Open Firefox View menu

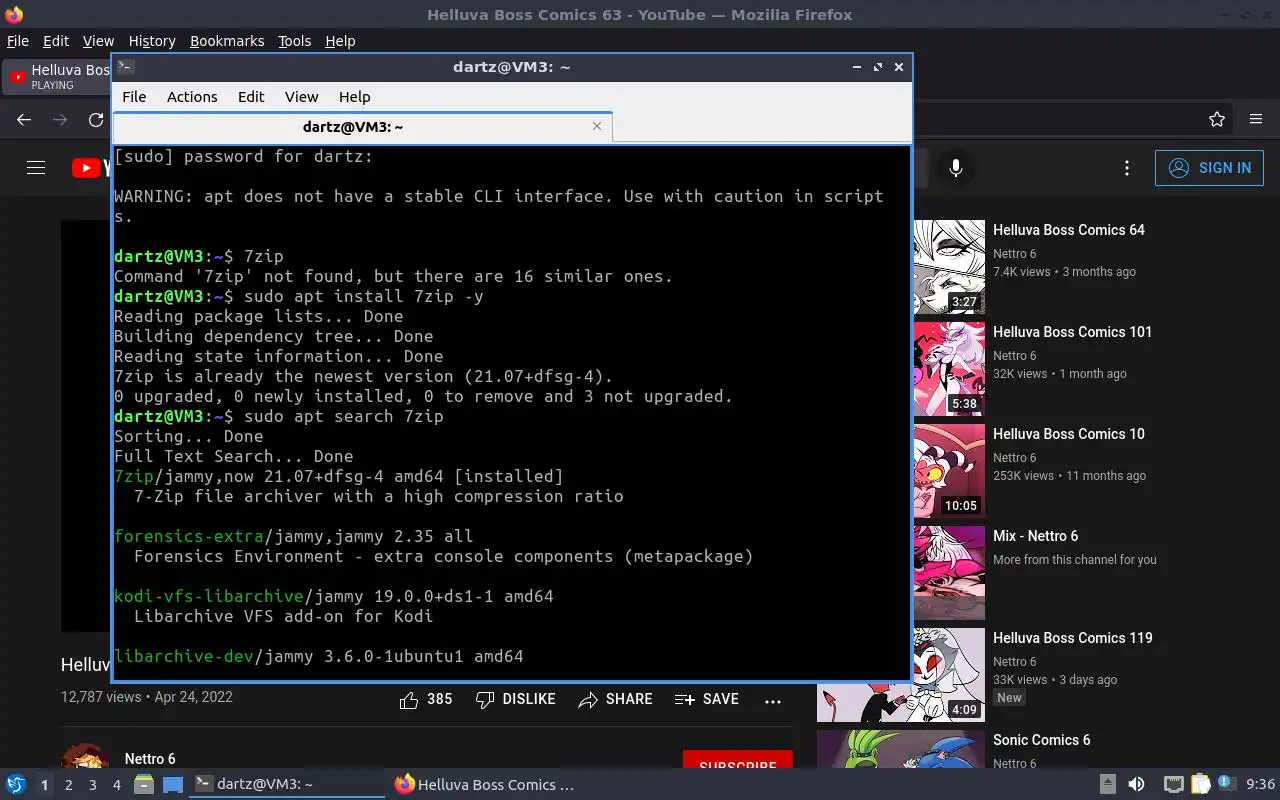(x=98, y=41)
